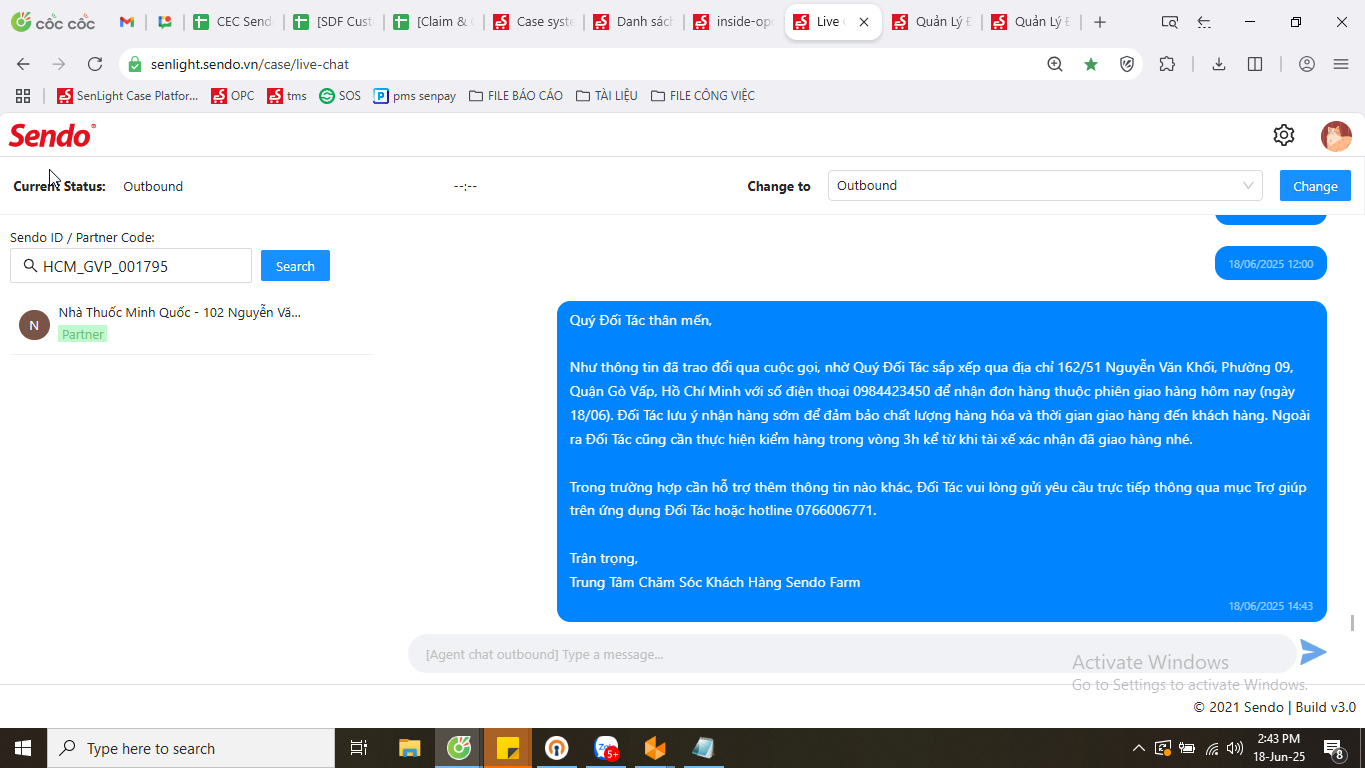This screenshot has width=1365, height=768.
Task: Click the Windows taskbar search box
Action: (191, 748)
